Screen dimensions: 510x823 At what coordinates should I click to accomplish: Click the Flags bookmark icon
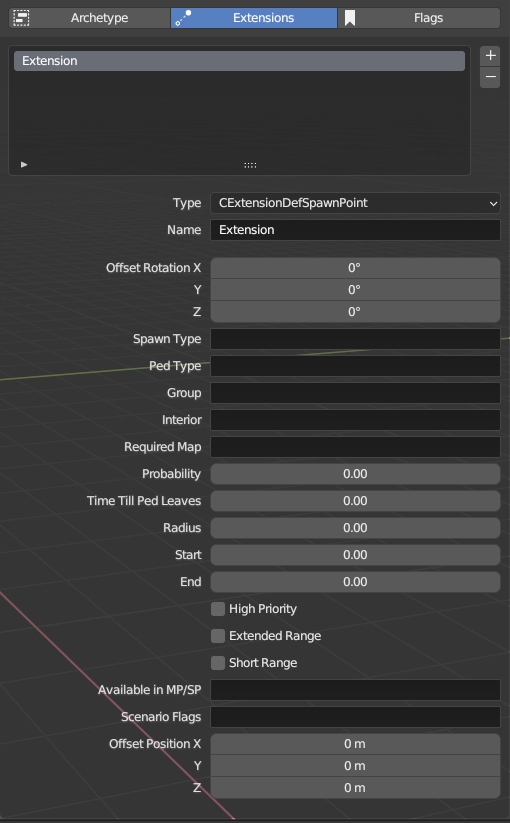pos(350,18)
